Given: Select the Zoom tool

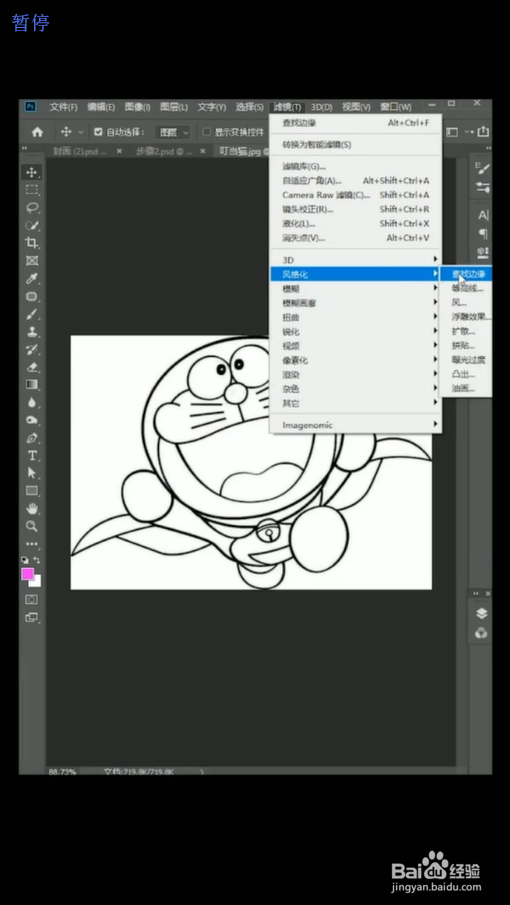Looking at the screenshot, I should click(x=32, y=526).
